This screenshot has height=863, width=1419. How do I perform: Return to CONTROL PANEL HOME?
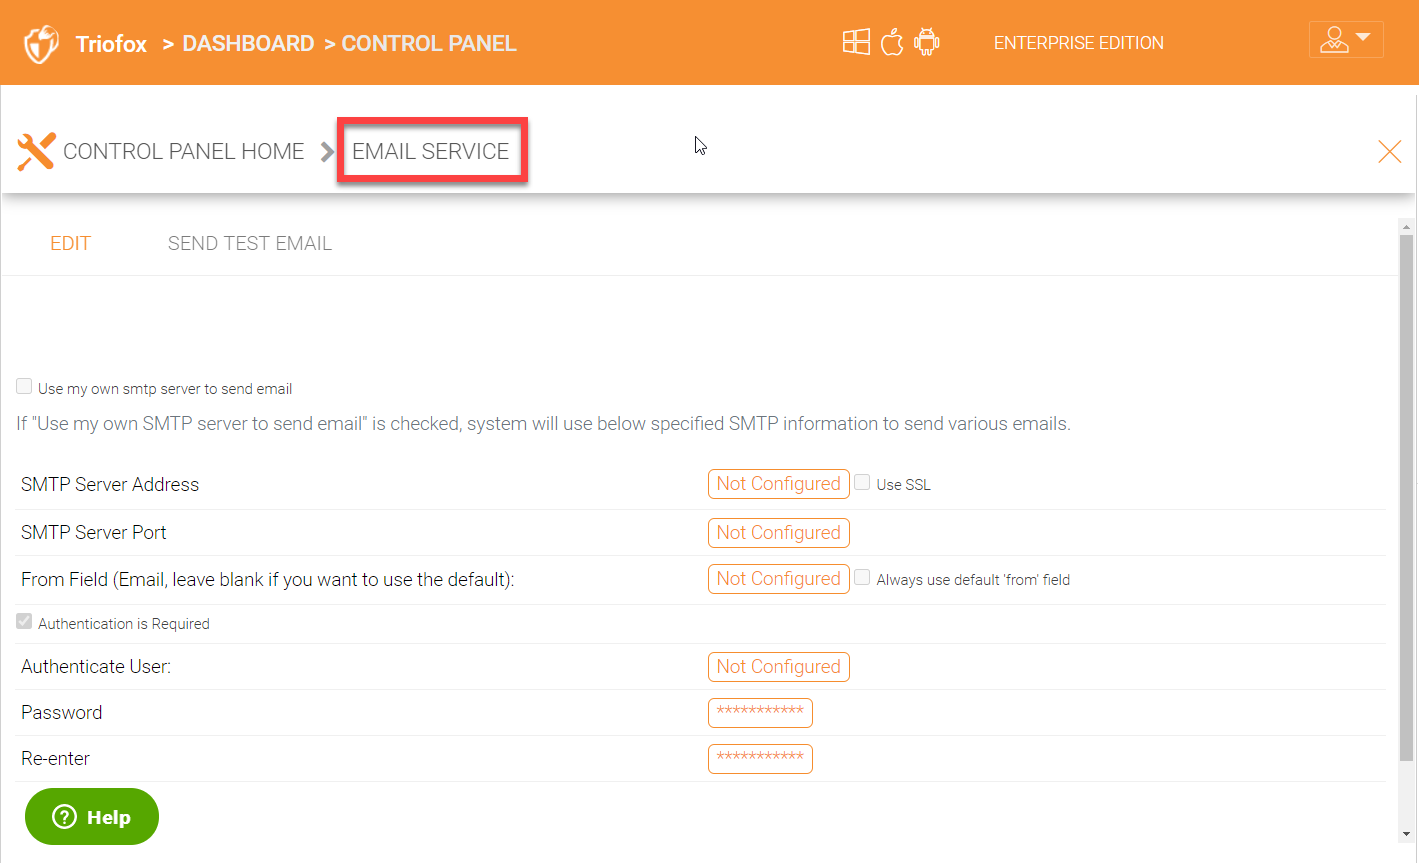184,151
